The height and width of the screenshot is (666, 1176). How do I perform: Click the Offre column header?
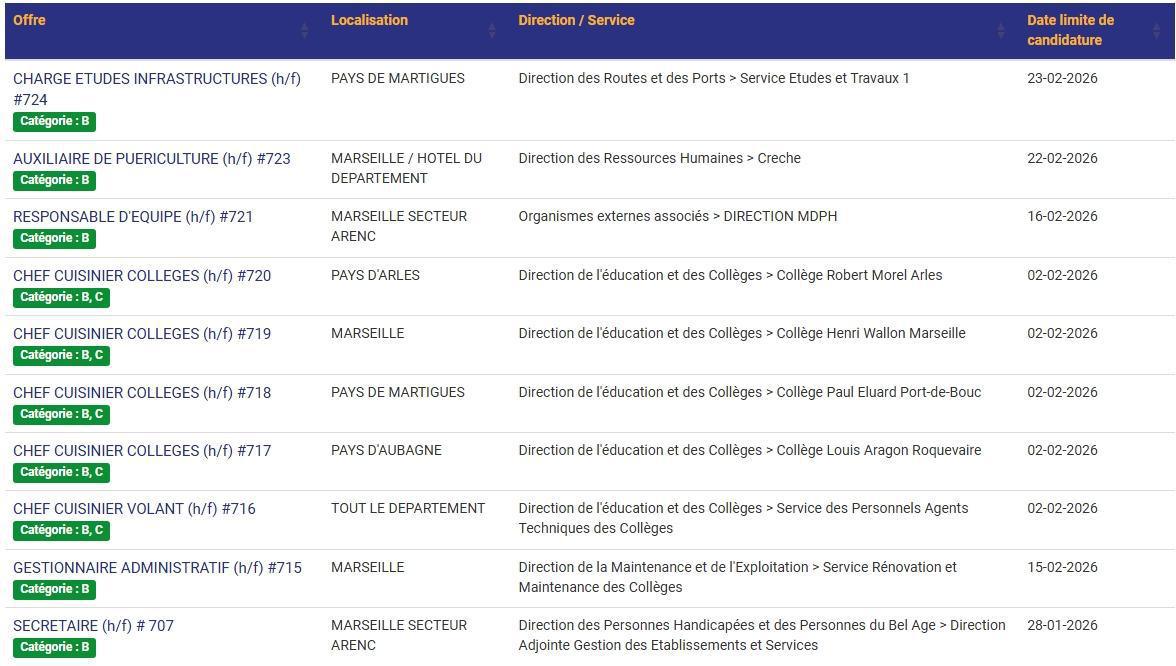click(x=27, y=20)
